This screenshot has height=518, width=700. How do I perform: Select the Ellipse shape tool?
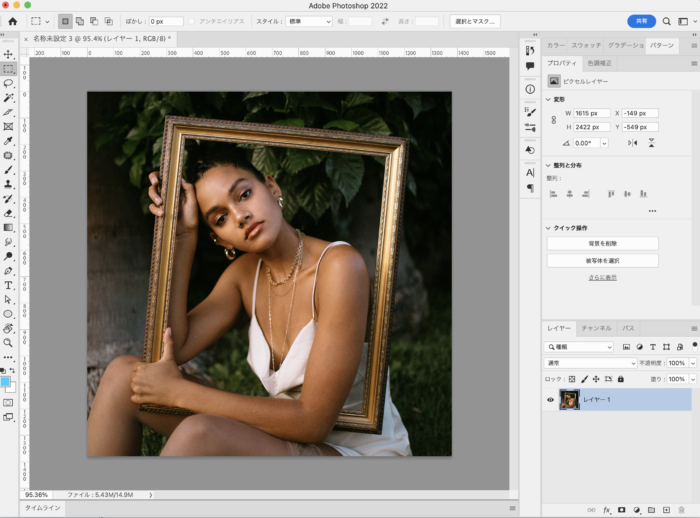(8, 314)
